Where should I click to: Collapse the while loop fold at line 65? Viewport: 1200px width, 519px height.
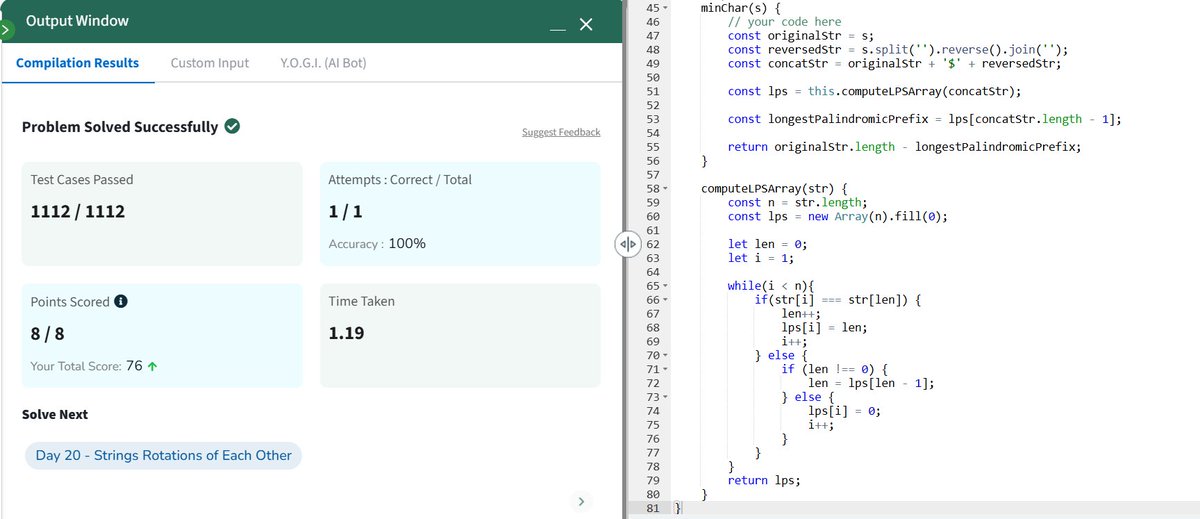point(666,286)
